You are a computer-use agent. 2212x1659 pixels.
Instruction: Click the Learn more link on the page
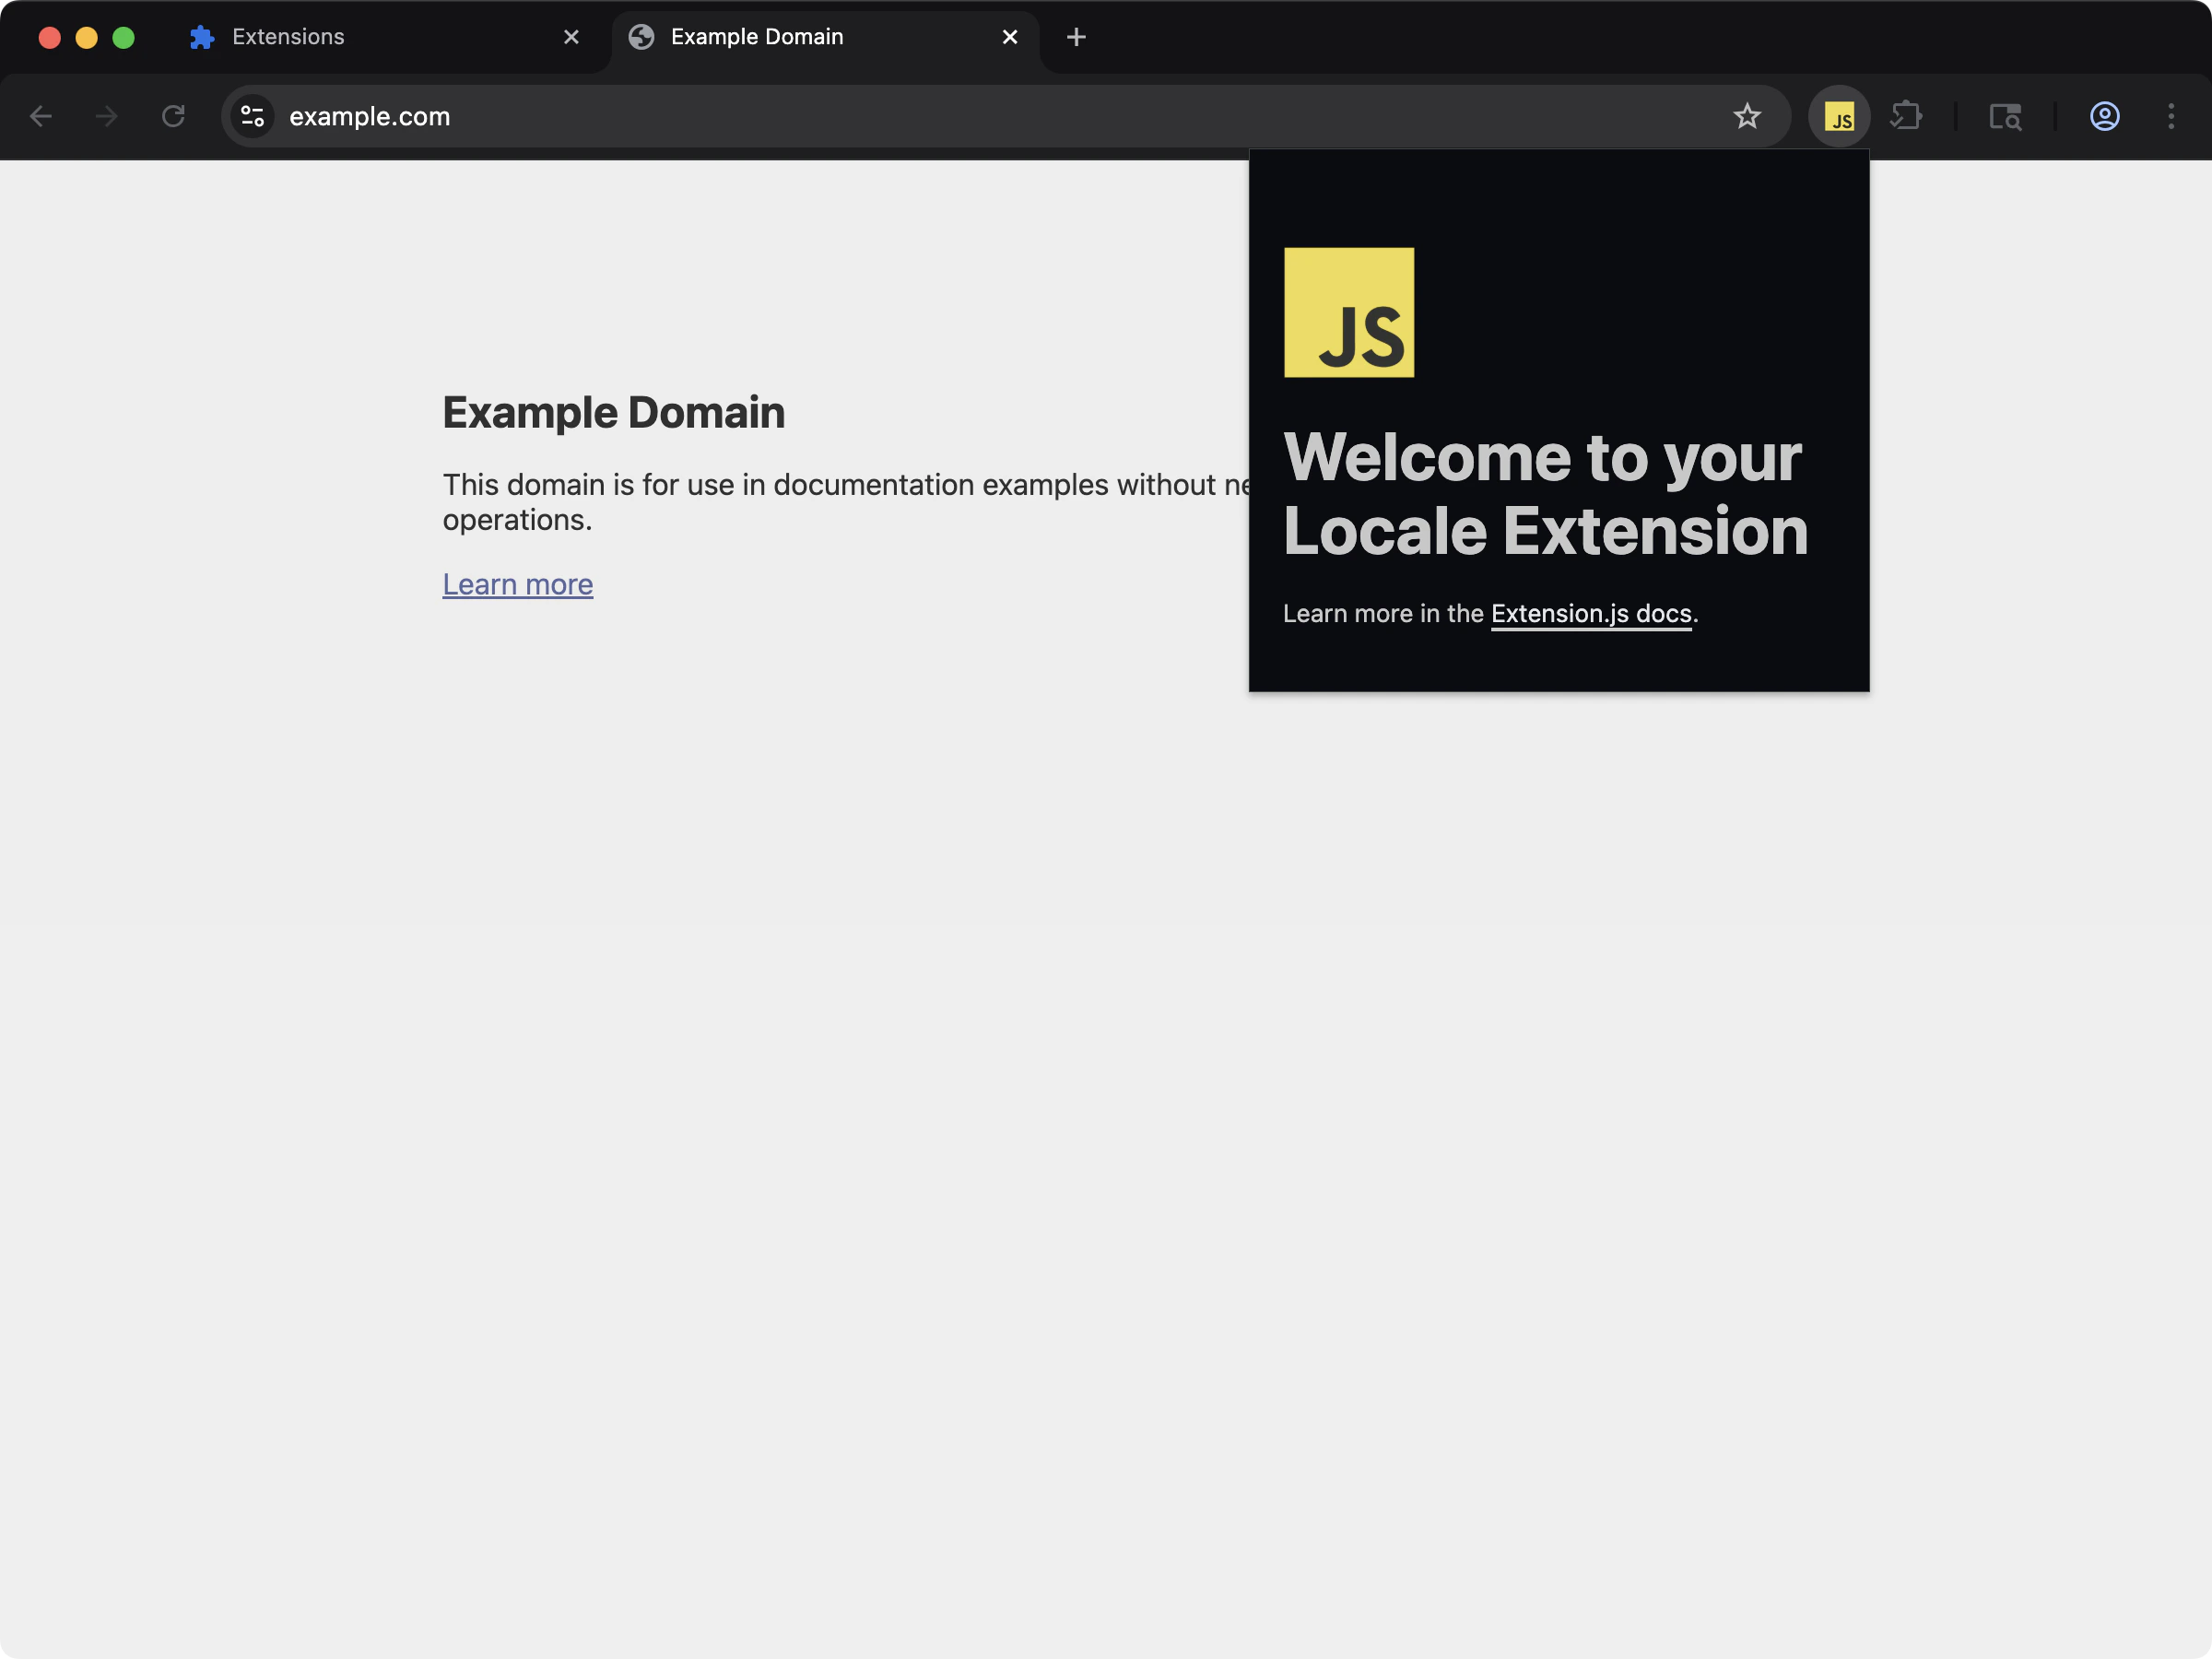point(518,584)
